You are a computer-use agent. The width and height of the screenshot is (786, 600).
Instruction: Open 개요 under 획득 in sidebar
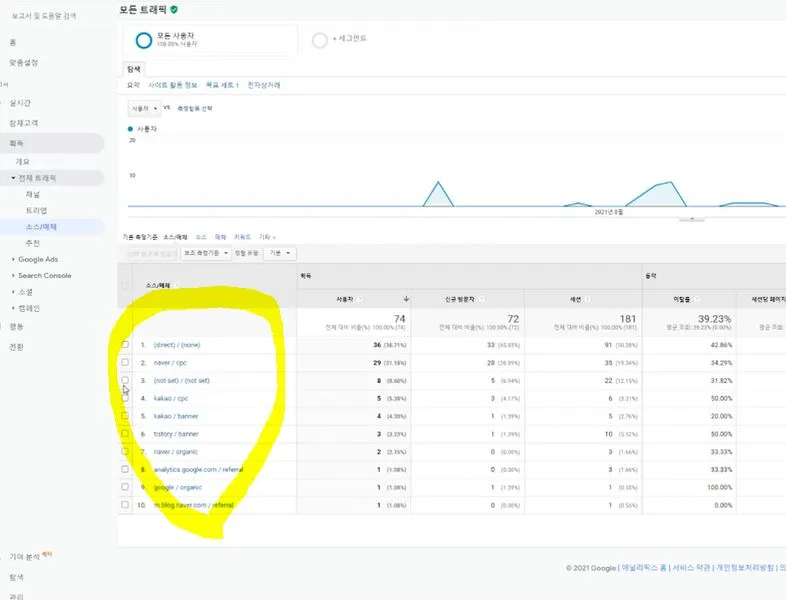(x=22, y=161)
